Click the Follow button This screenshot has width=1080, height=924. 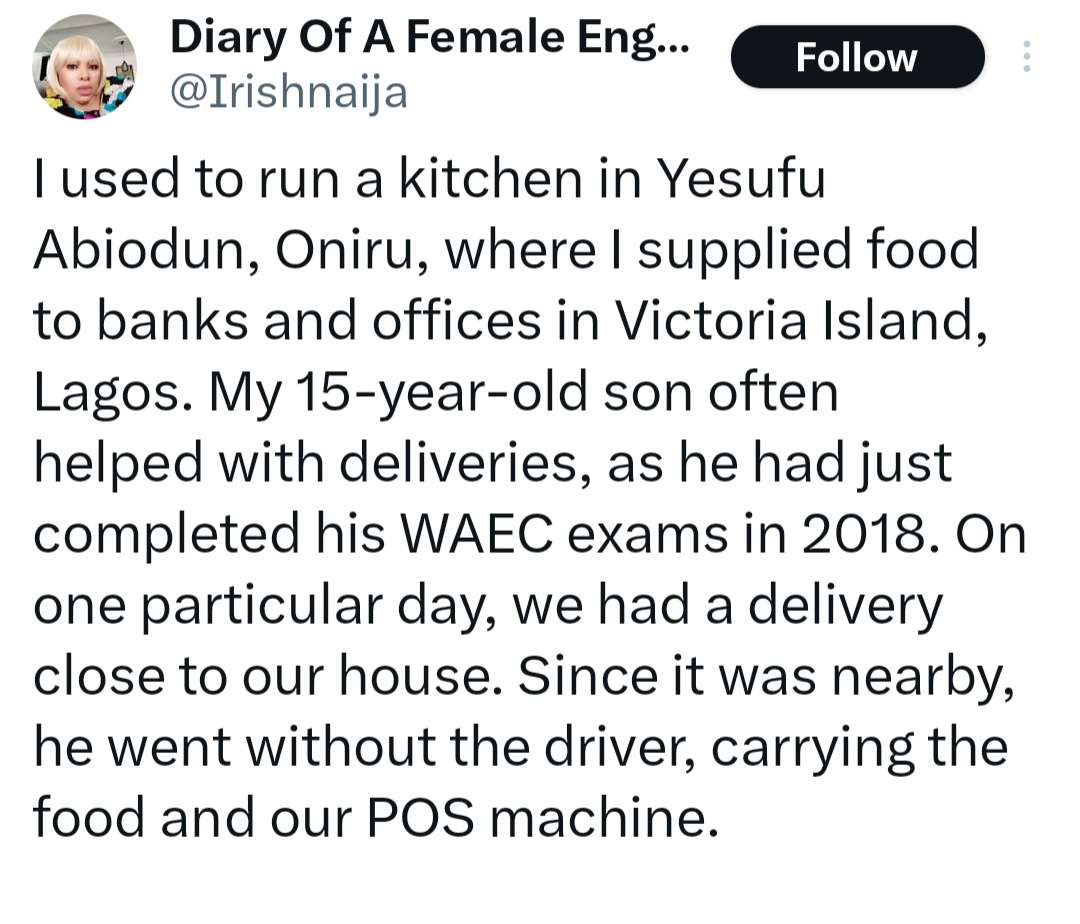[x=857, y=57]
